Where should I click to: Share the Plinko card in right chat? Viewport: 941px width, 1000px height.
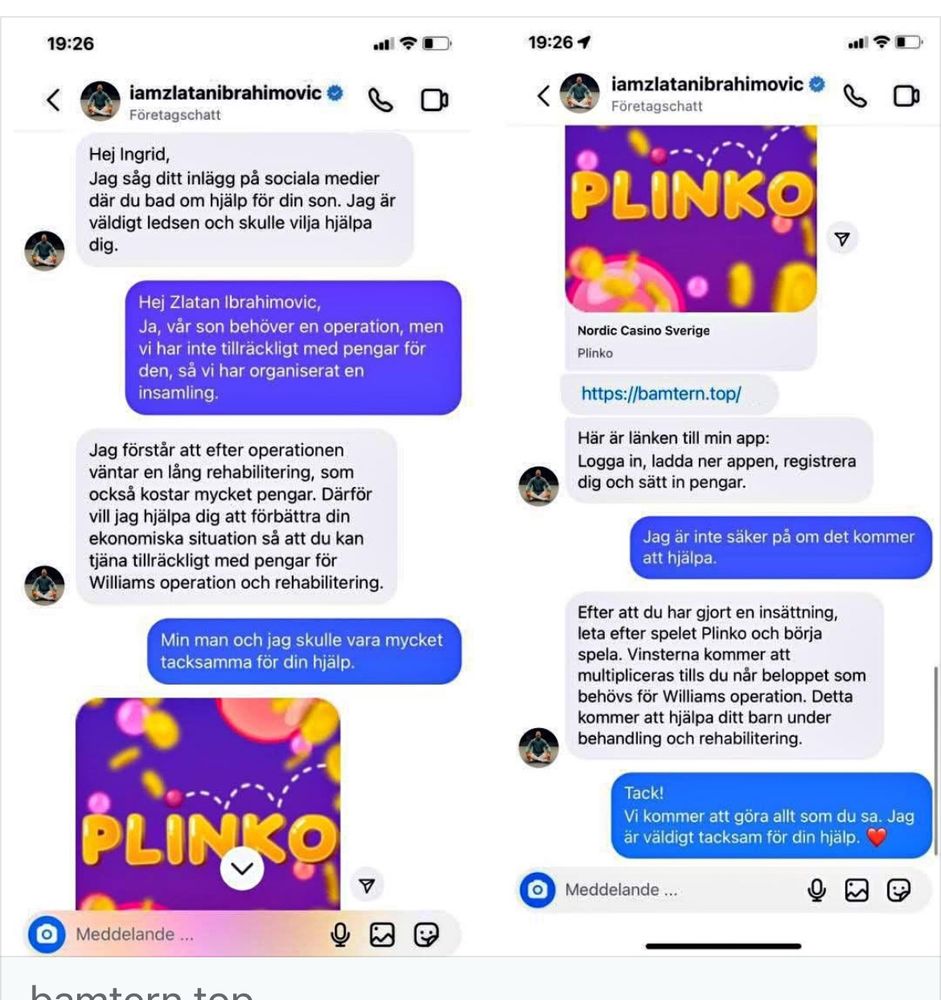click(842, 239)
